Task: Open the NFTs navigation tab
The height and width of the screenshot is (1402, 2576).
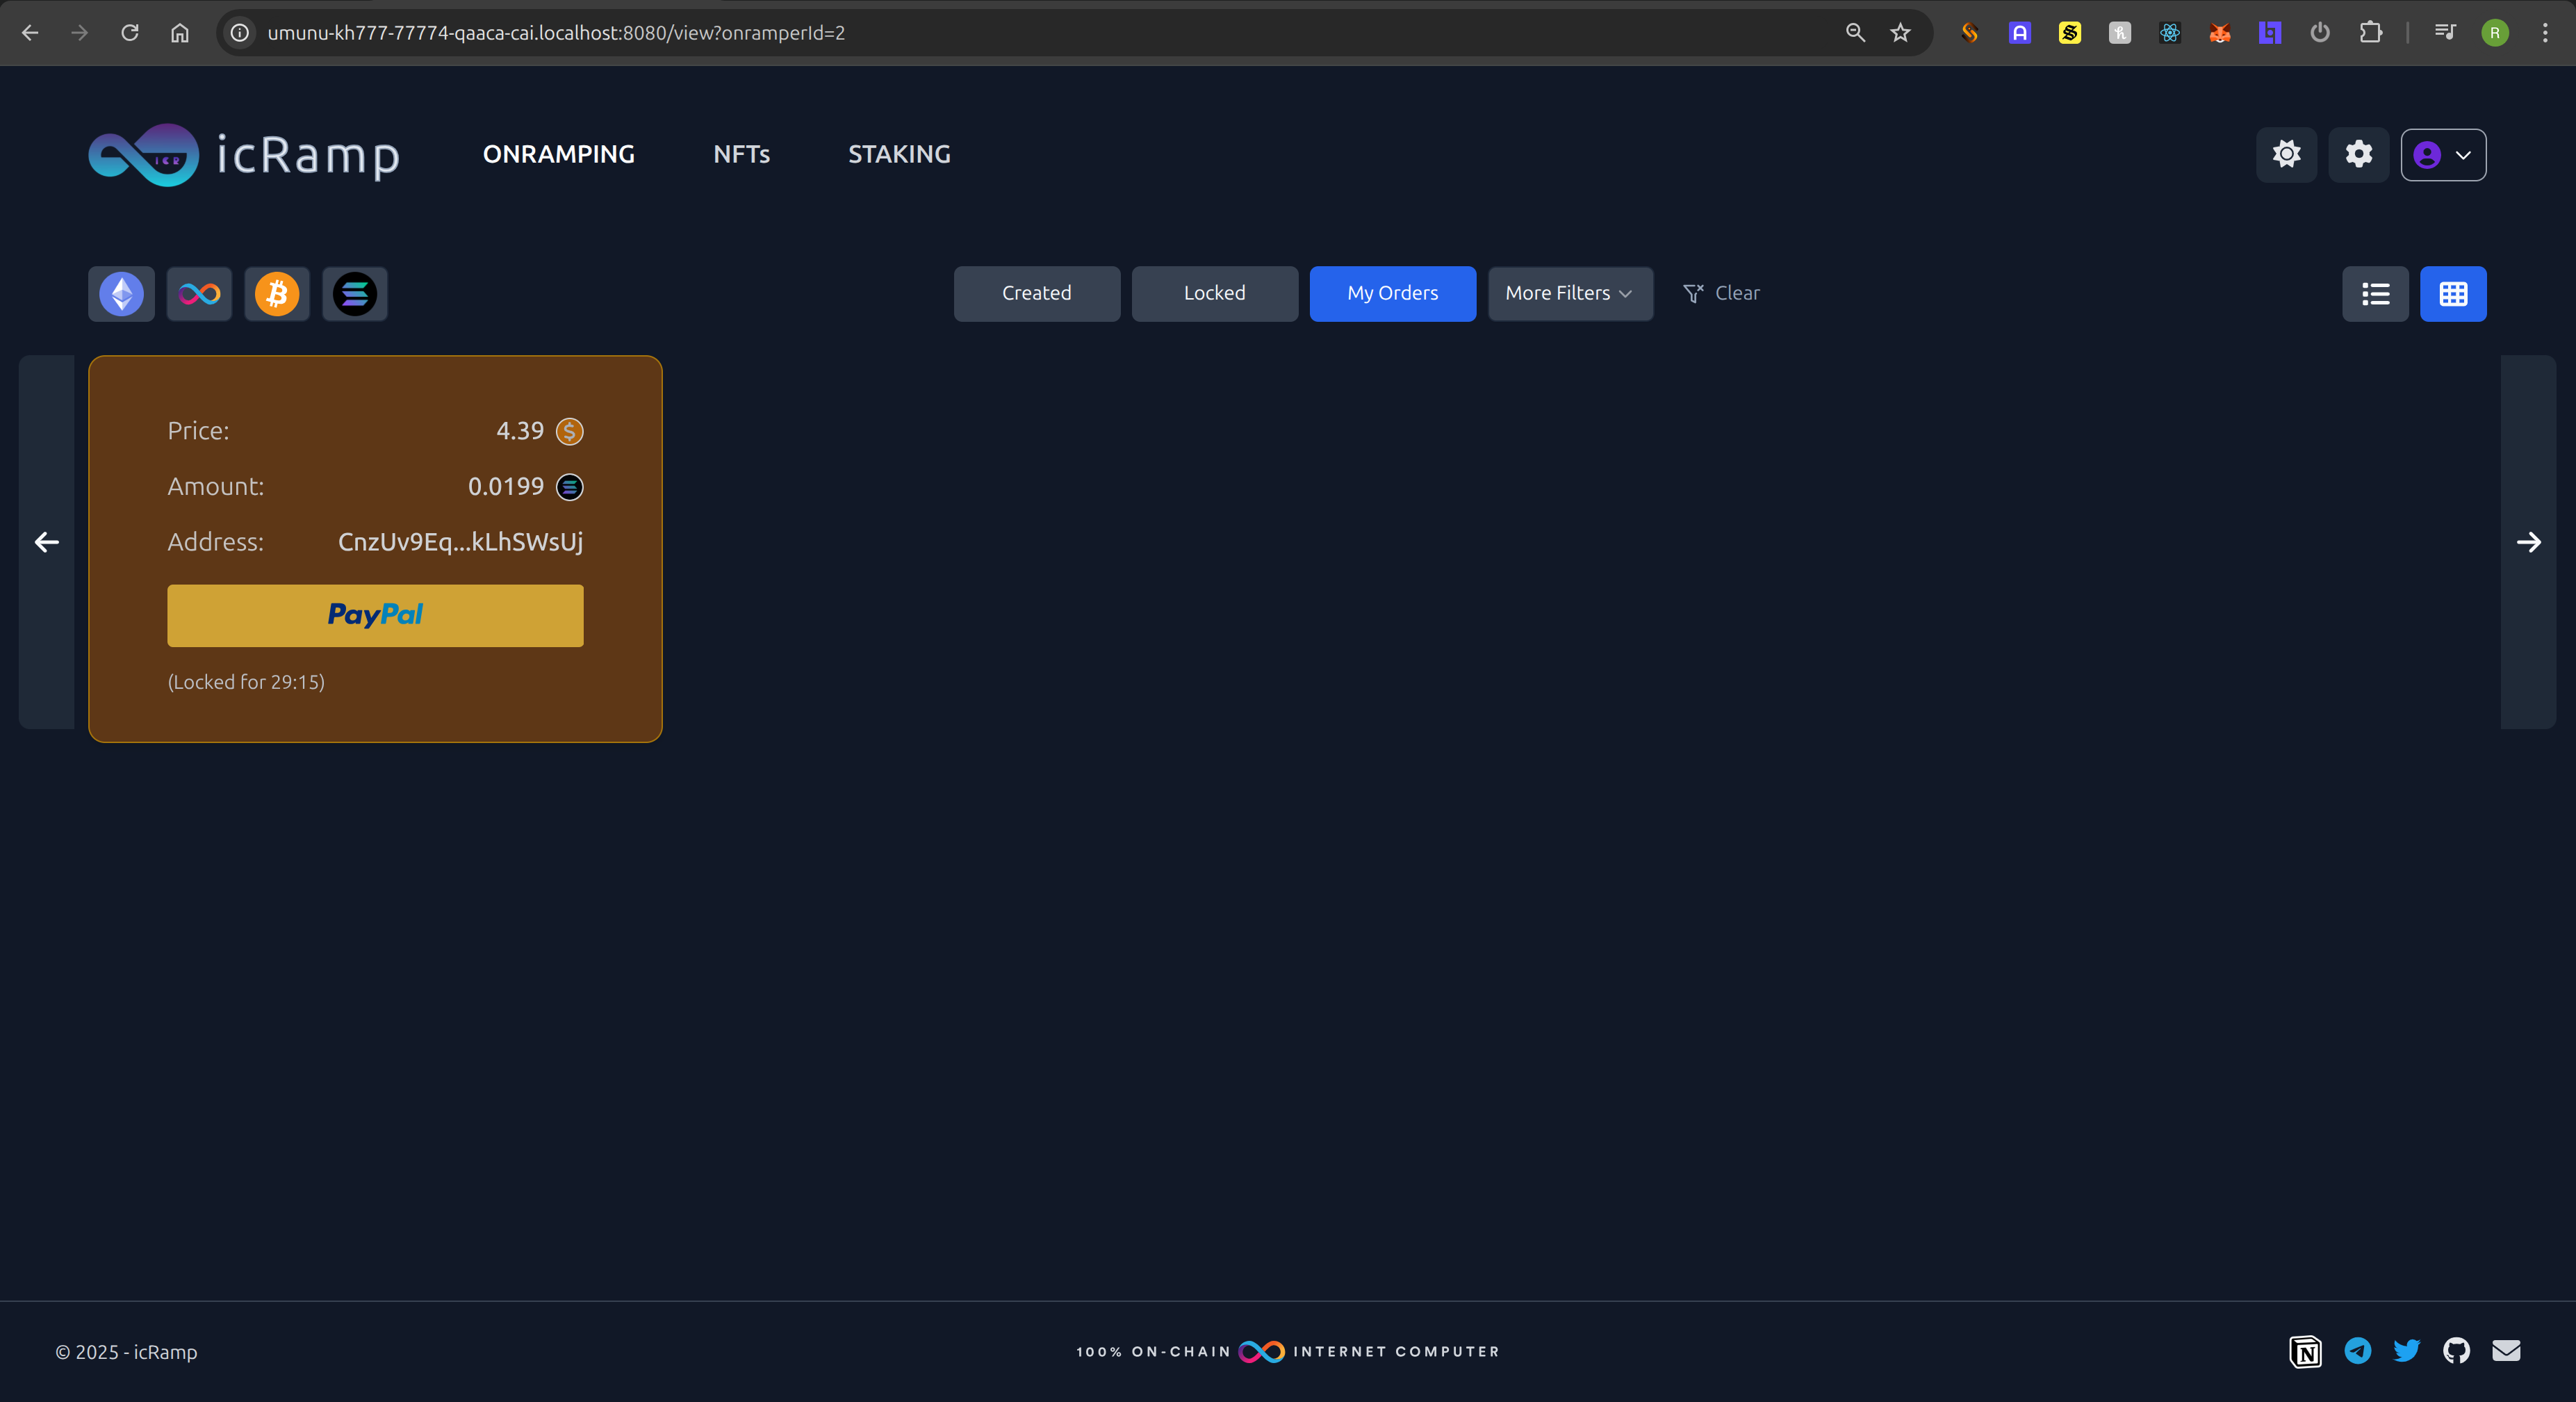Action: pyautogui.click(x=741, y=154)
